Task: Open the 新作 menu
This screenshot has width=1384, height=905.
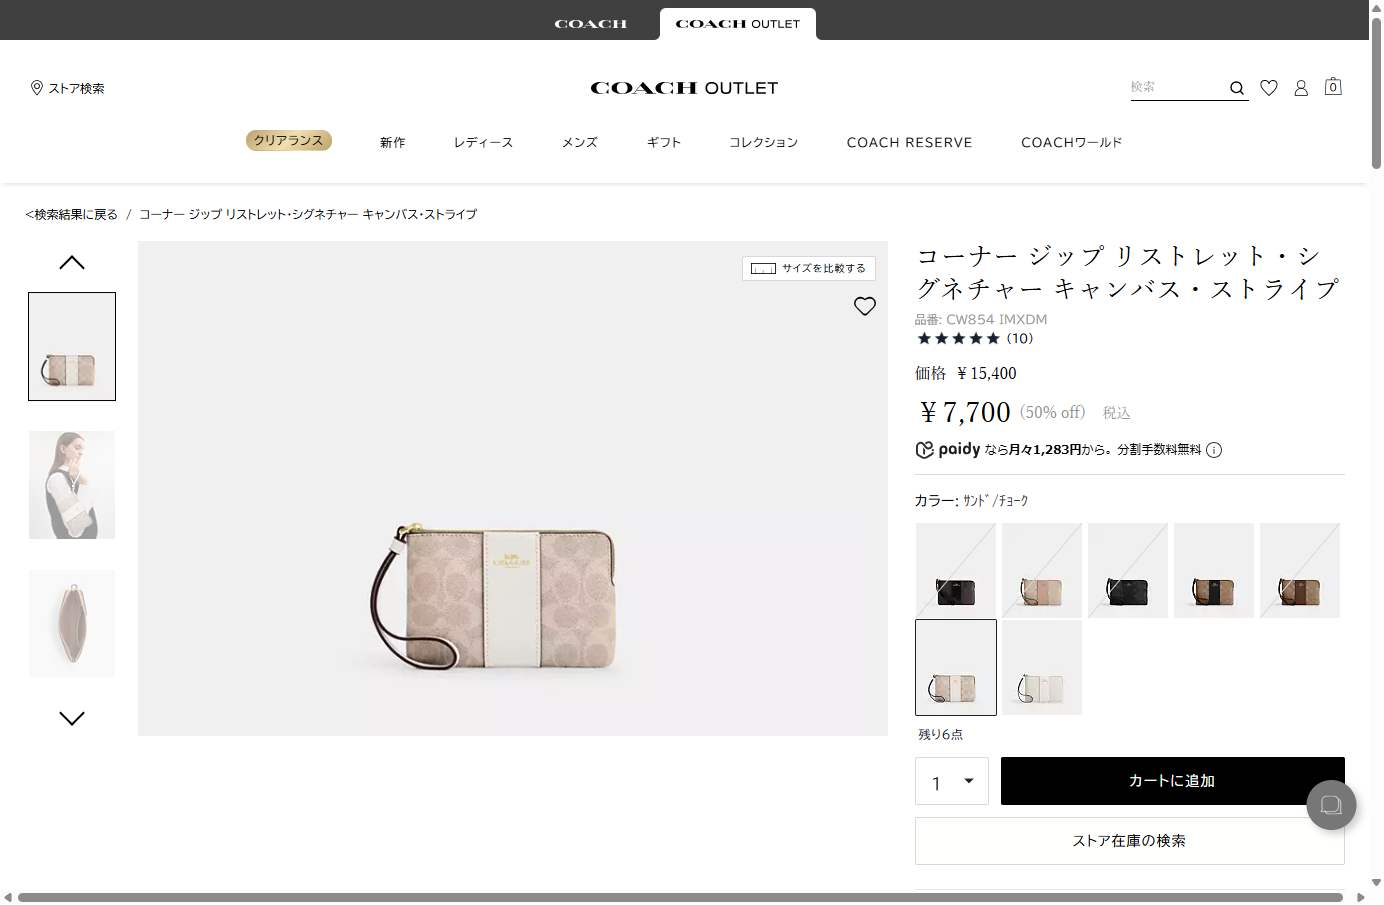Action: pos(393,143)
